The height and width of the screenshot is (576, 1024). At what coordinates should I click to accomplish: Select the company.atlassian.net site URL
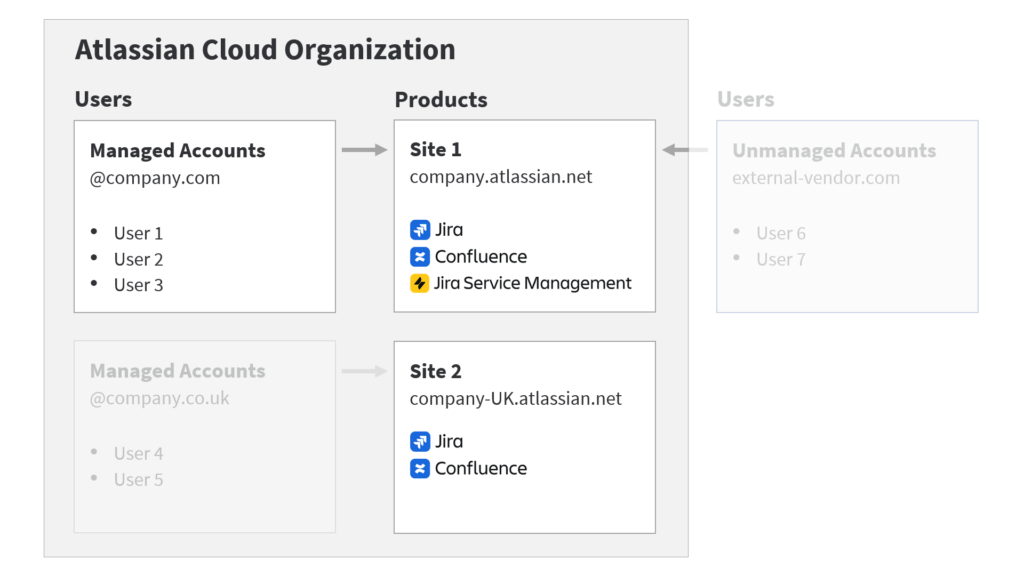pos(501,177)
